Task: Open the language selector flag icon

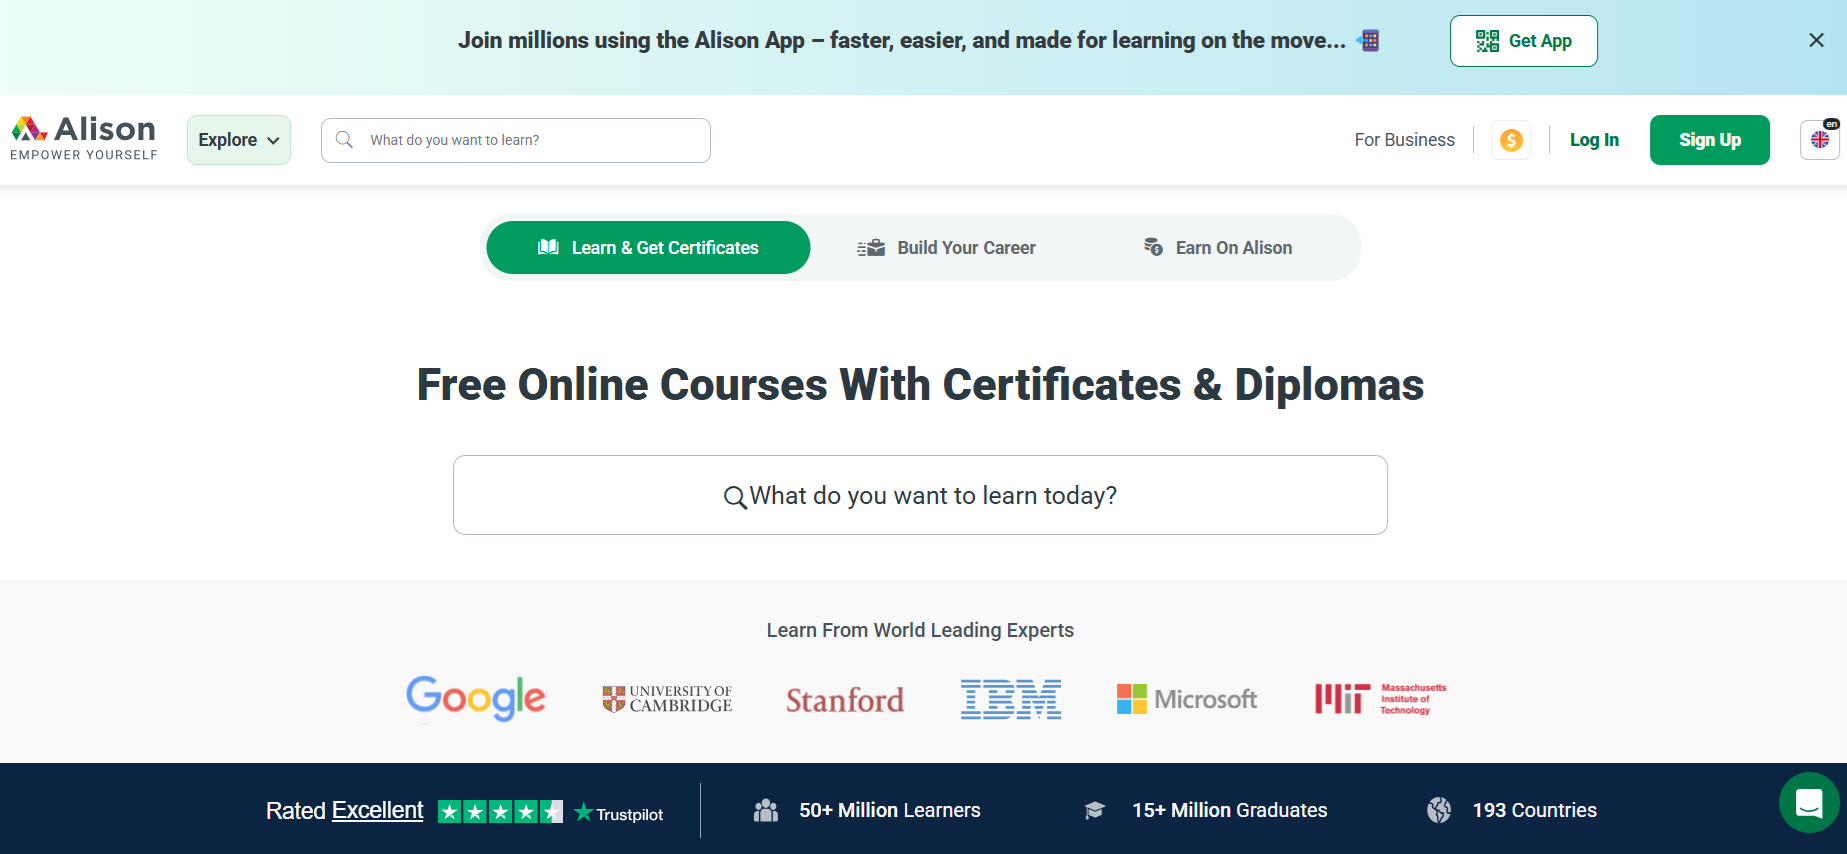Action: [1820, 140]
